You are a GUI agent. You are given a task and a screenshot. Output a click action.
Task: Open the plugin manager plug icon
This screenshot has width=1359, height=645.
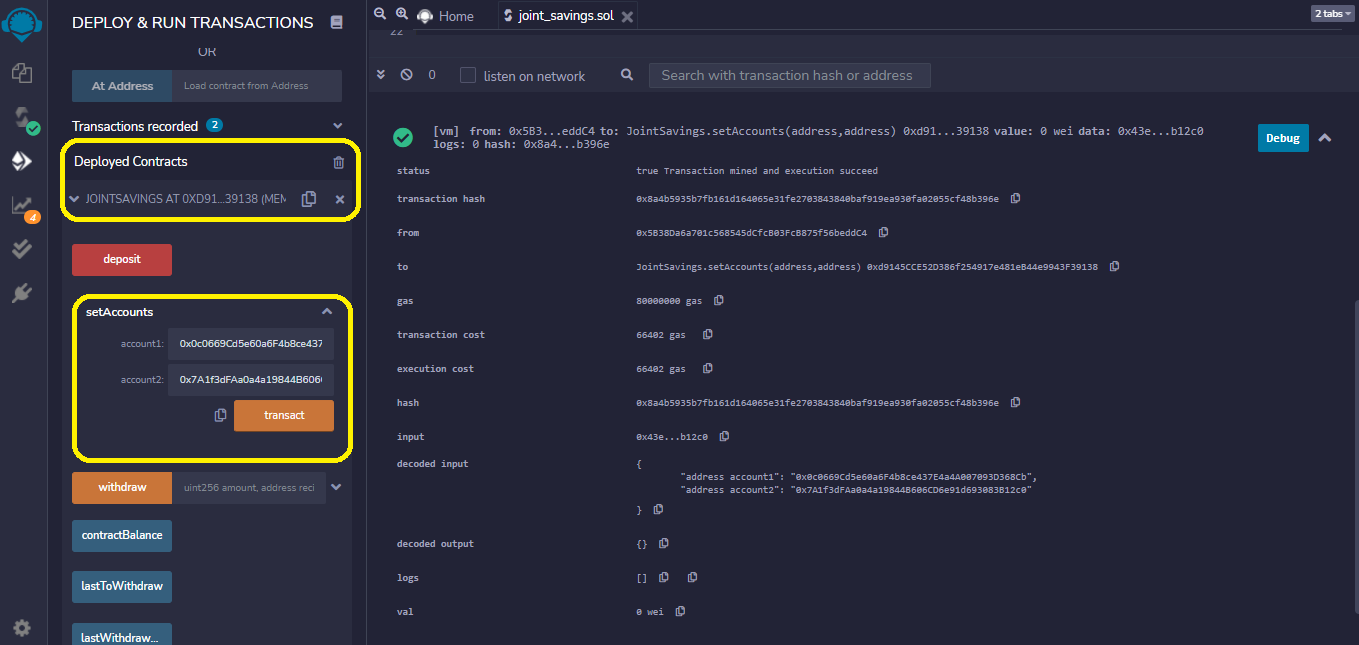tap(22, 293)
